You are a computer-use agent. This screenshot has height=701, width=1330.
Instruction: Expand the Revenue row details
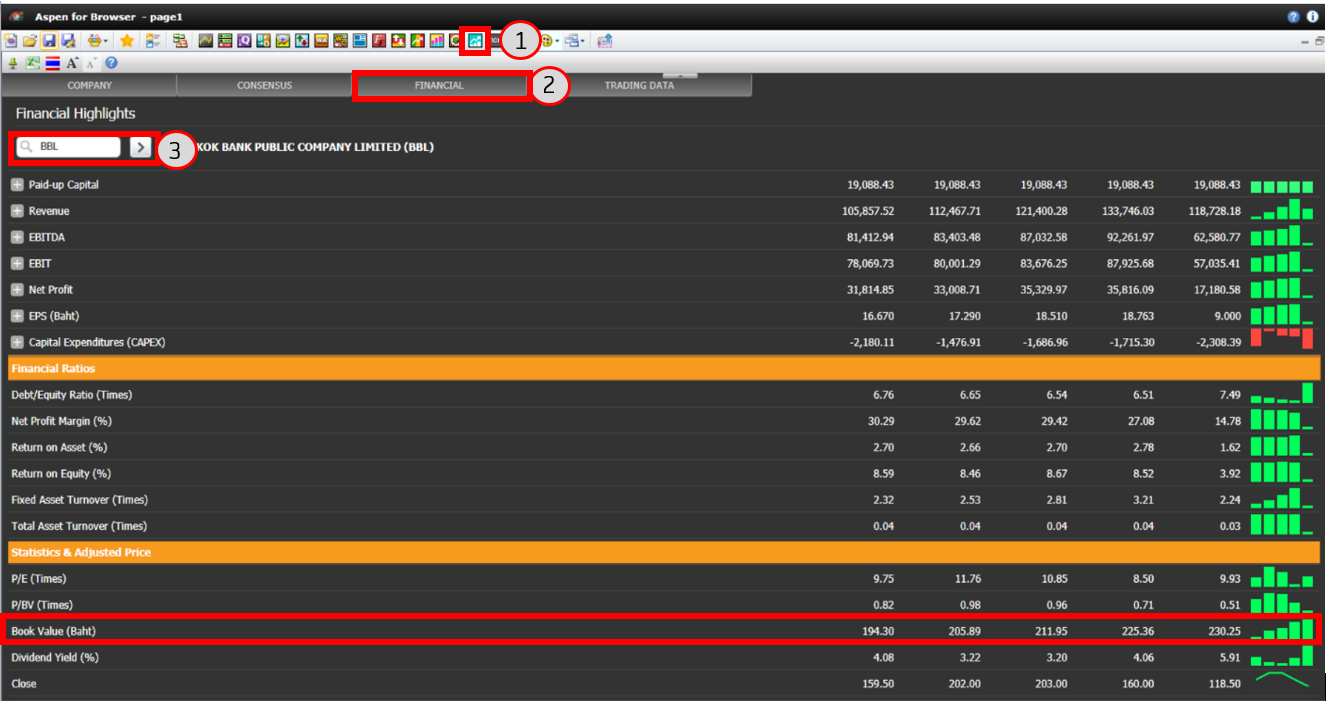click(17, 211)
